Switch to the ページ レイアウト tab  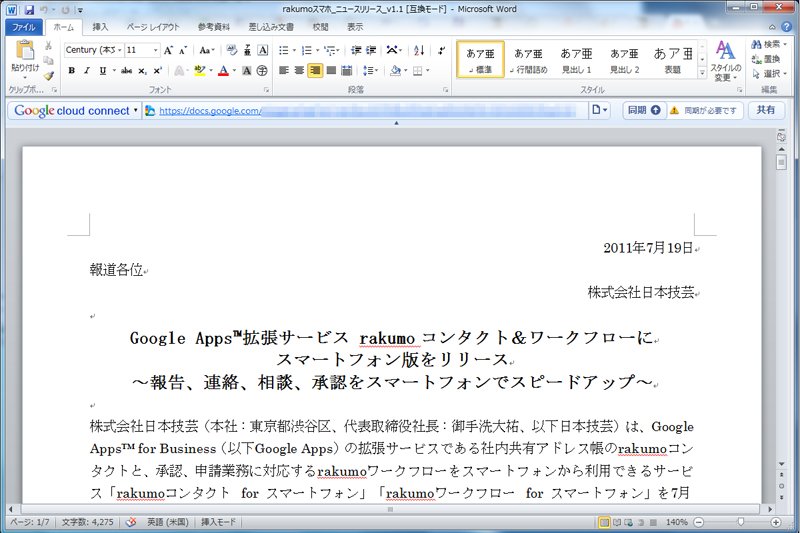coord(153,27)
